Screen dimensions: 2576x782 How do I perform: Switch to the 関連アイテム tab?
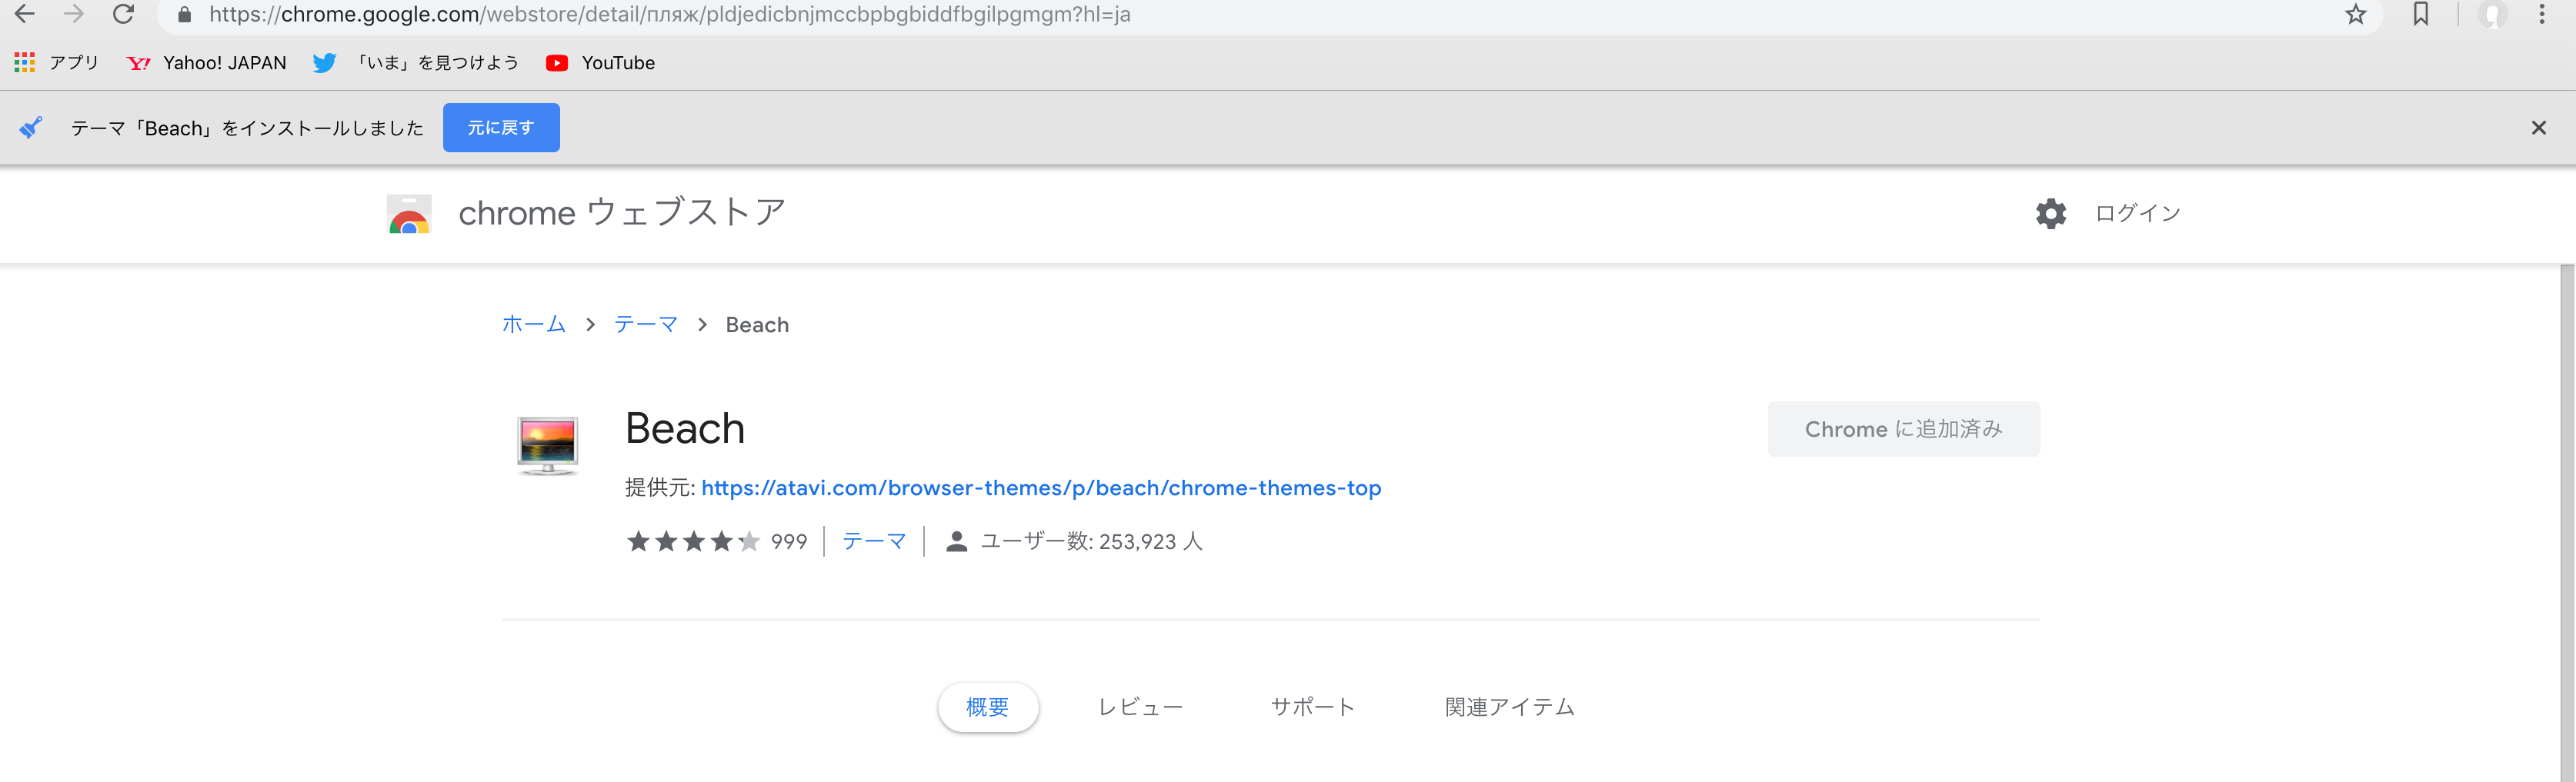pos(1510,708)
